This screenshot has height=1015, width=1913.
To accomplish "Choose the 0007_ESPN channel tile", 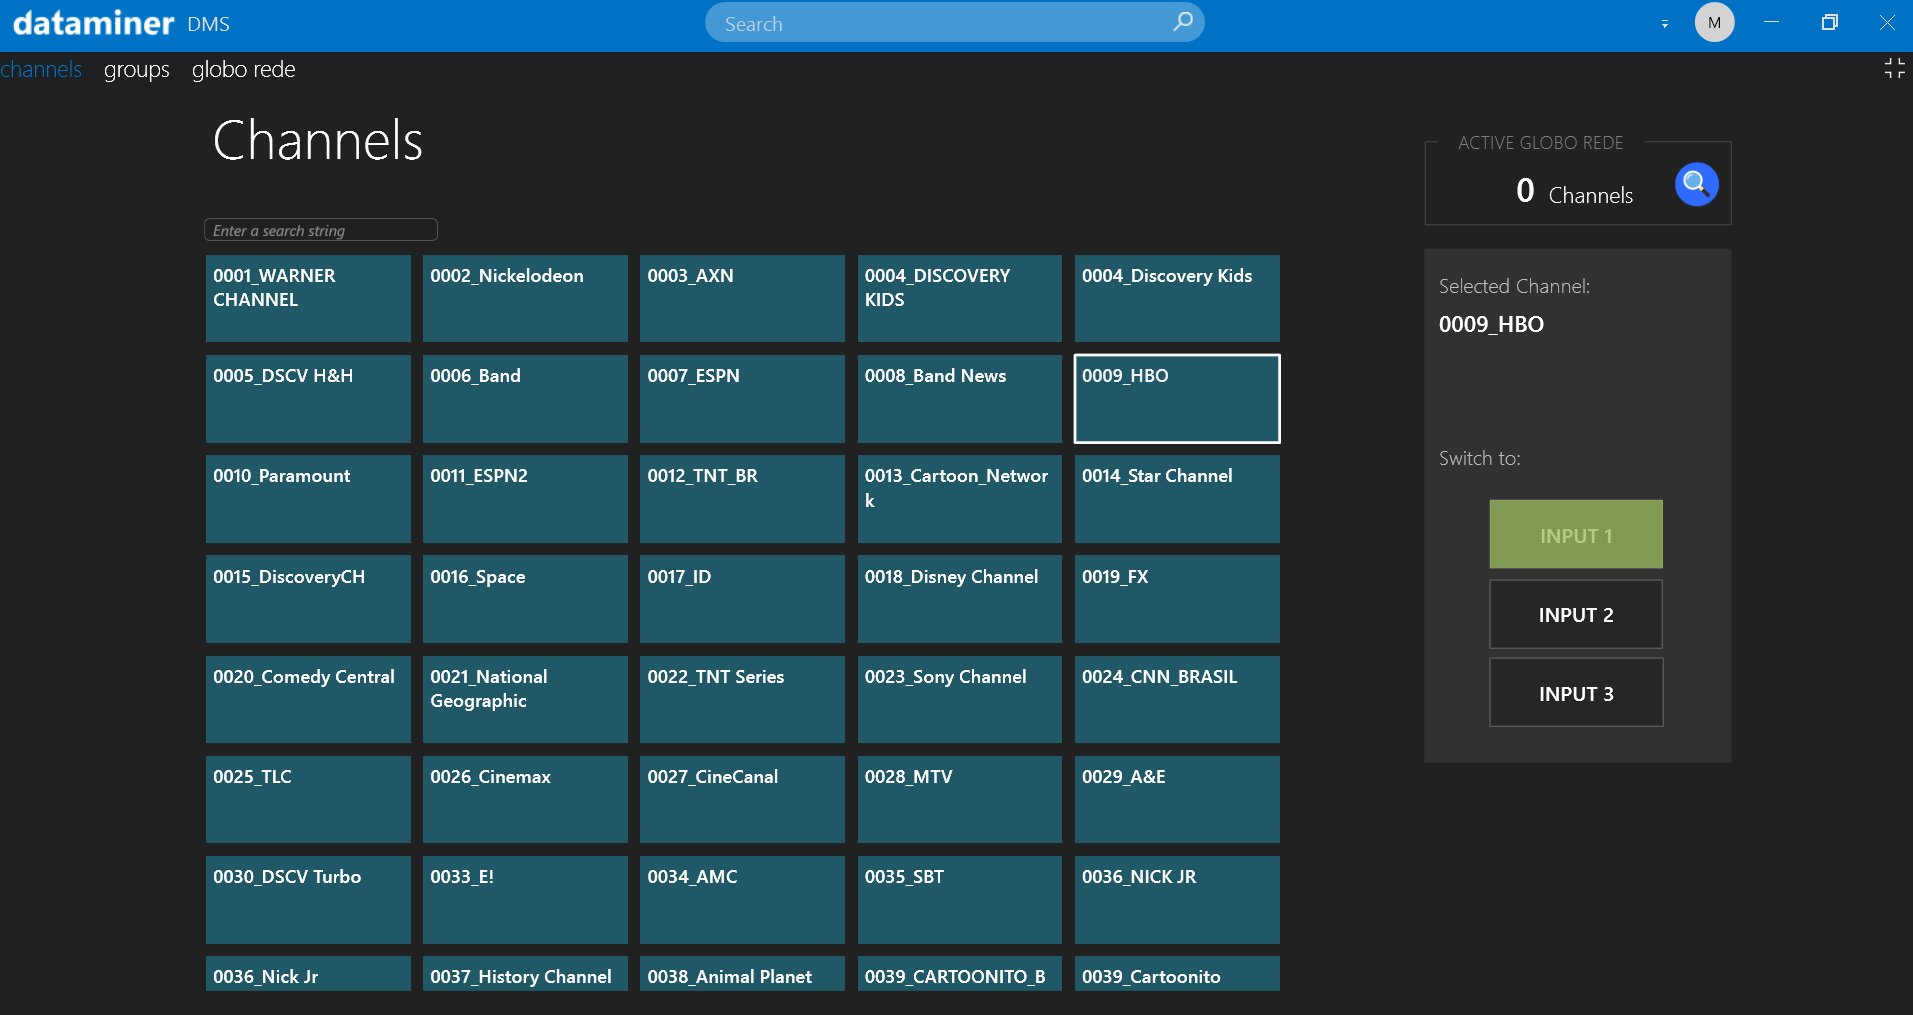I will coord(742,398).
